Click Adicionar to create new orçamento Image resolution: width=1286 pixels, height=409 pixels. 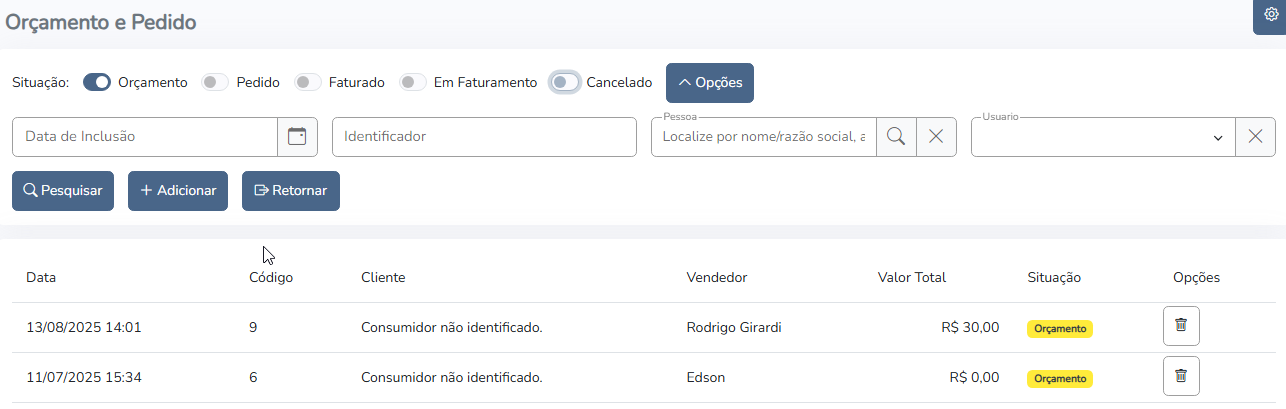coord(178,191)
